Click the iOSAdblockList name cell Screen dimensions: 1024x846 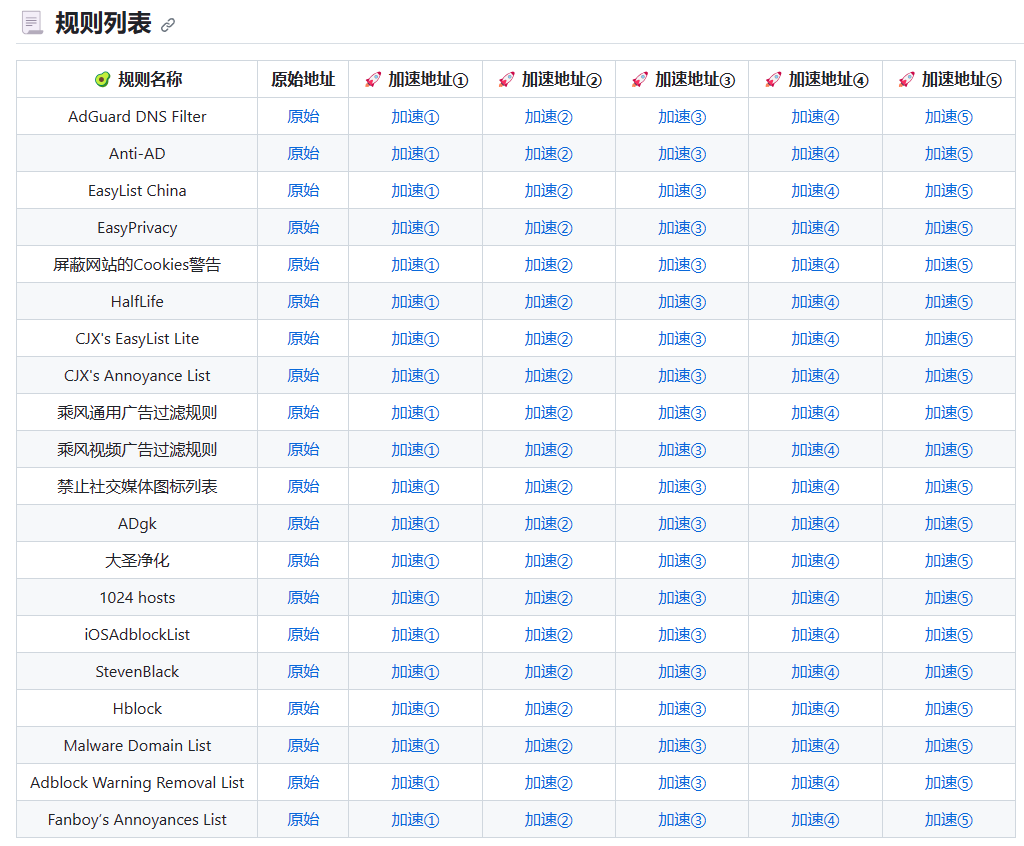(137, 634)
